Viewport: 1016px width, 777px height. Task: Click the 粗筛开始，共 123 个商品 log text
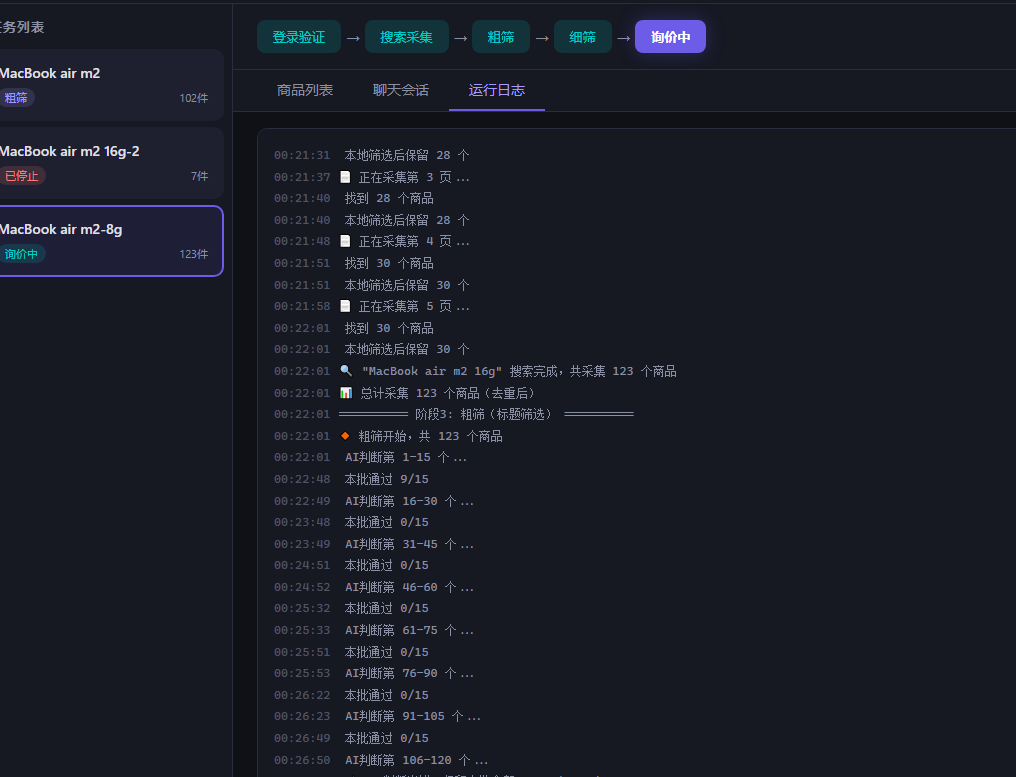tap(430, 436)
